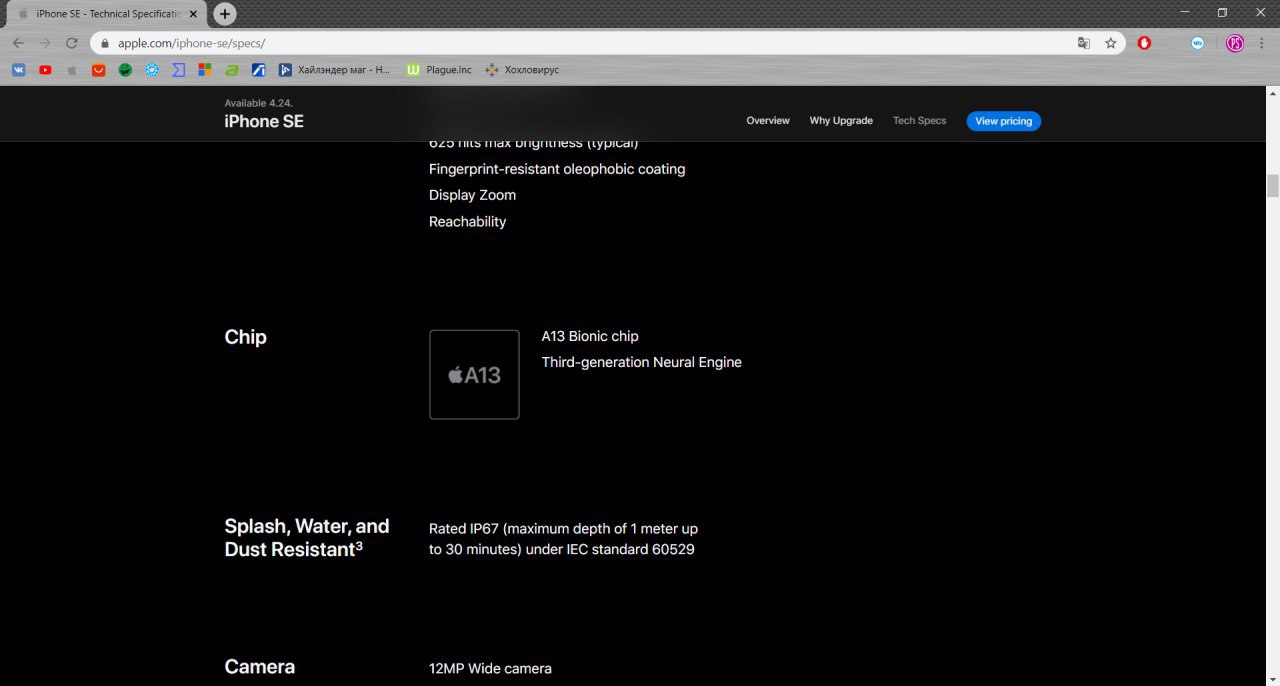Click the padlock site info icon
This screenshot has width=1280, height=686.
tap(105, 43)
